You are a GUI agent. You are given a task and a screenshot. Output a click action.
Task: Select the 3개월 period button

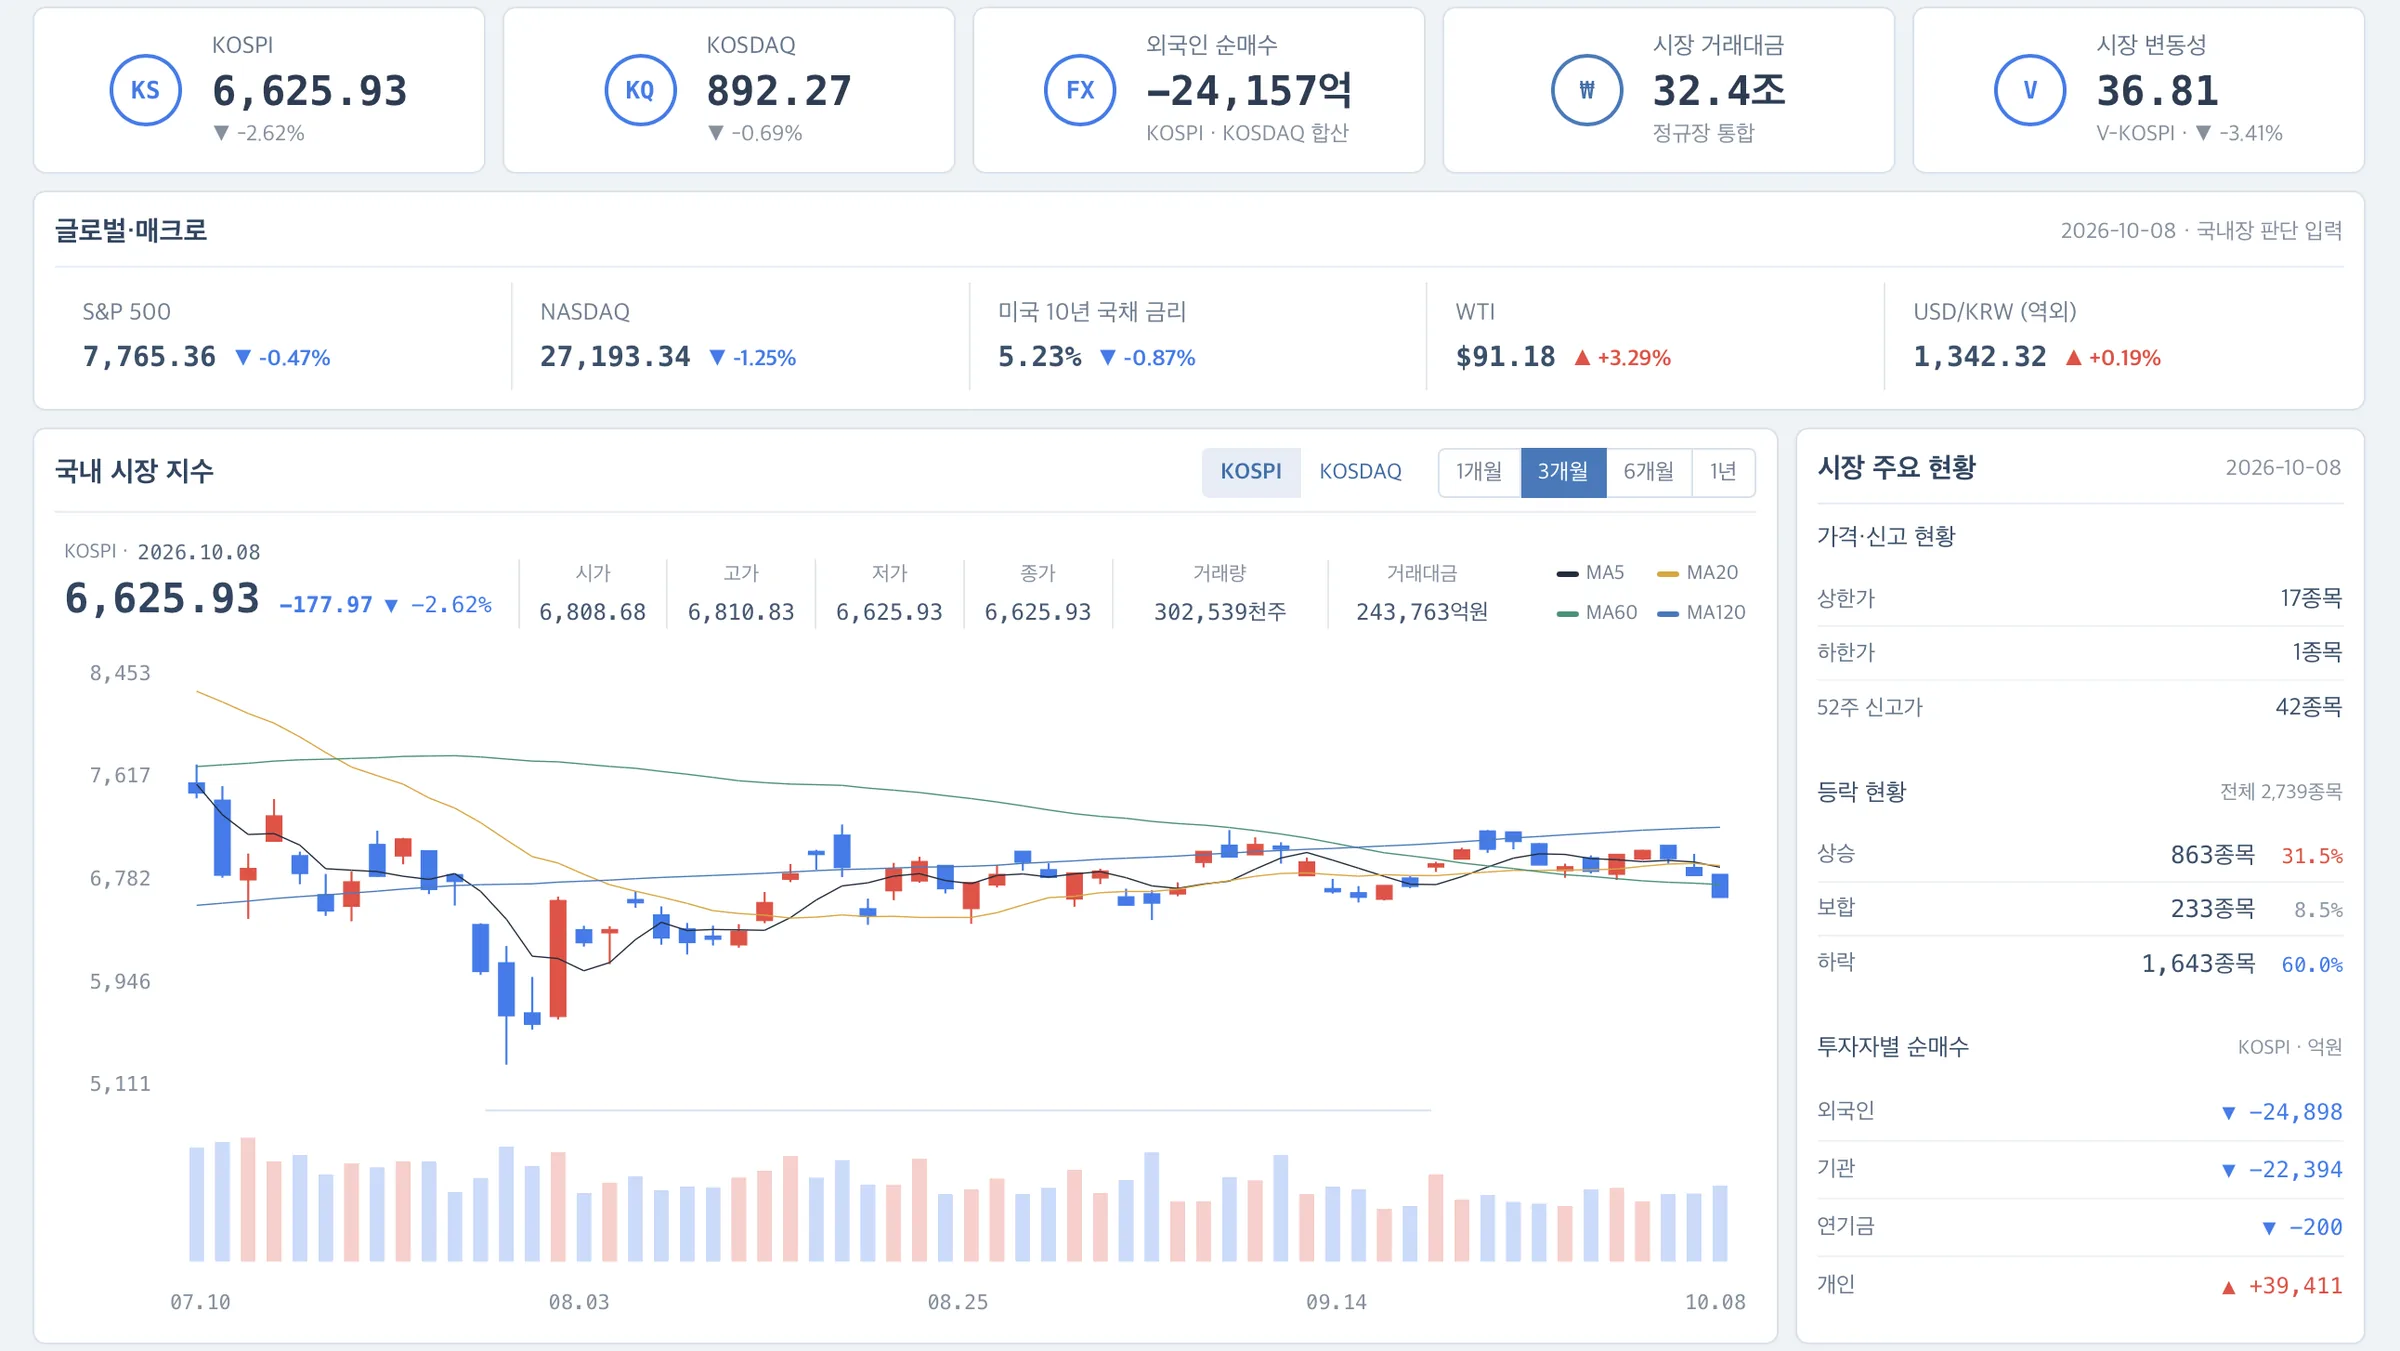click(1563, 472)
